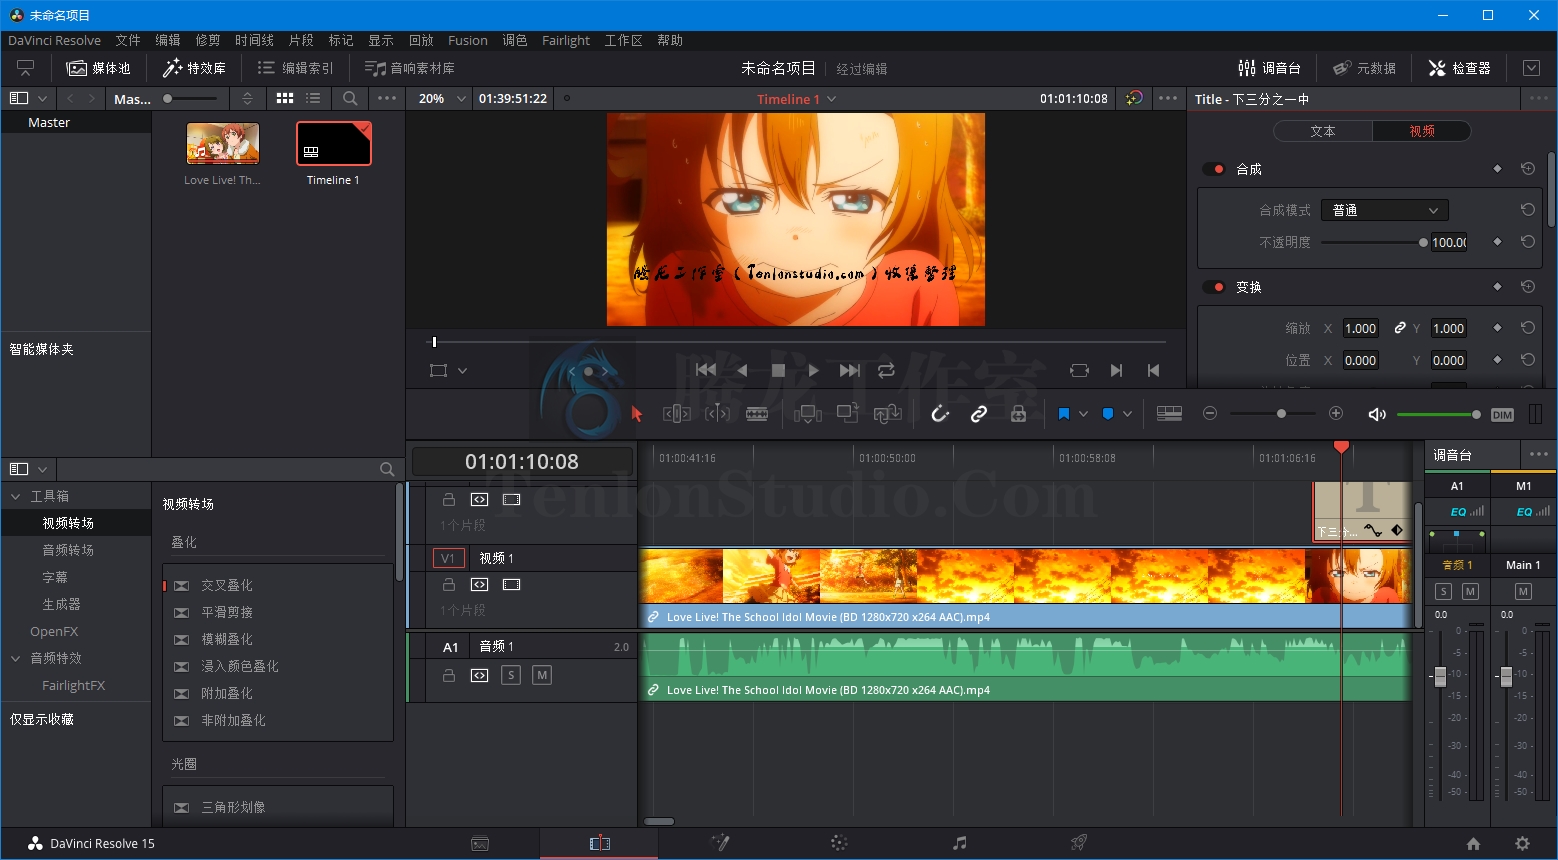Toggle the 合成 composite enable switch
1558x860 pixels.
tap(1214, 169)
